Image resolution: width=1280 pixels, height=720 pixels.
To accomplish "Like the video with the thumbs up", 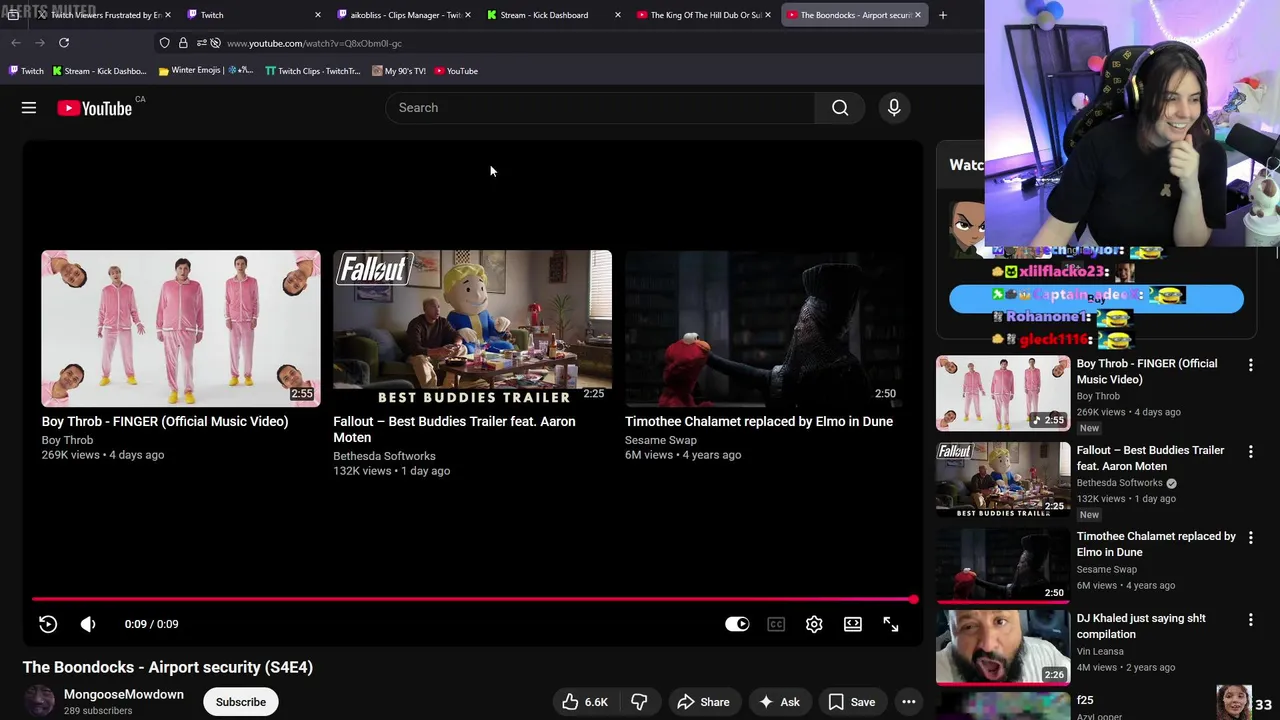I will (x=584, y=702).
